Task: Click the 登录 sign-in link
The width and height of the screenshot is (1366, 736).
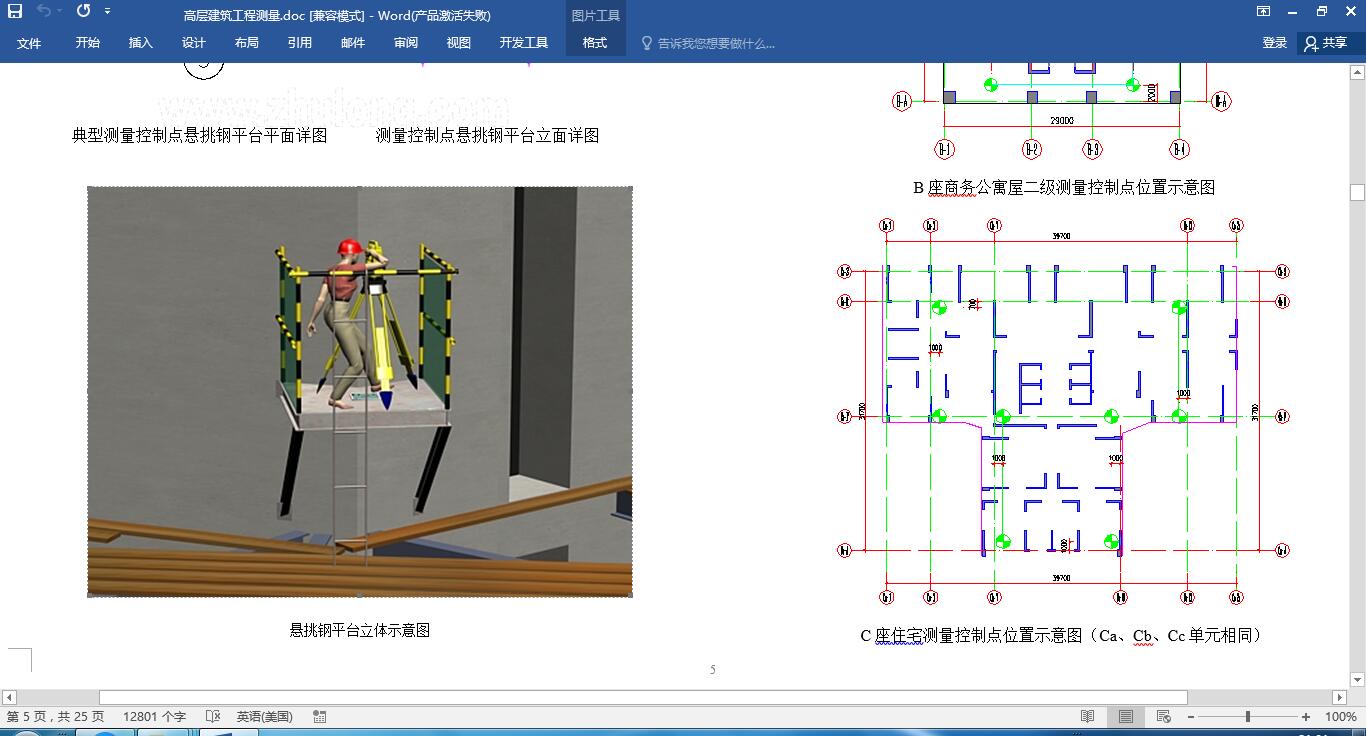Action: (x=1275, y=43)
